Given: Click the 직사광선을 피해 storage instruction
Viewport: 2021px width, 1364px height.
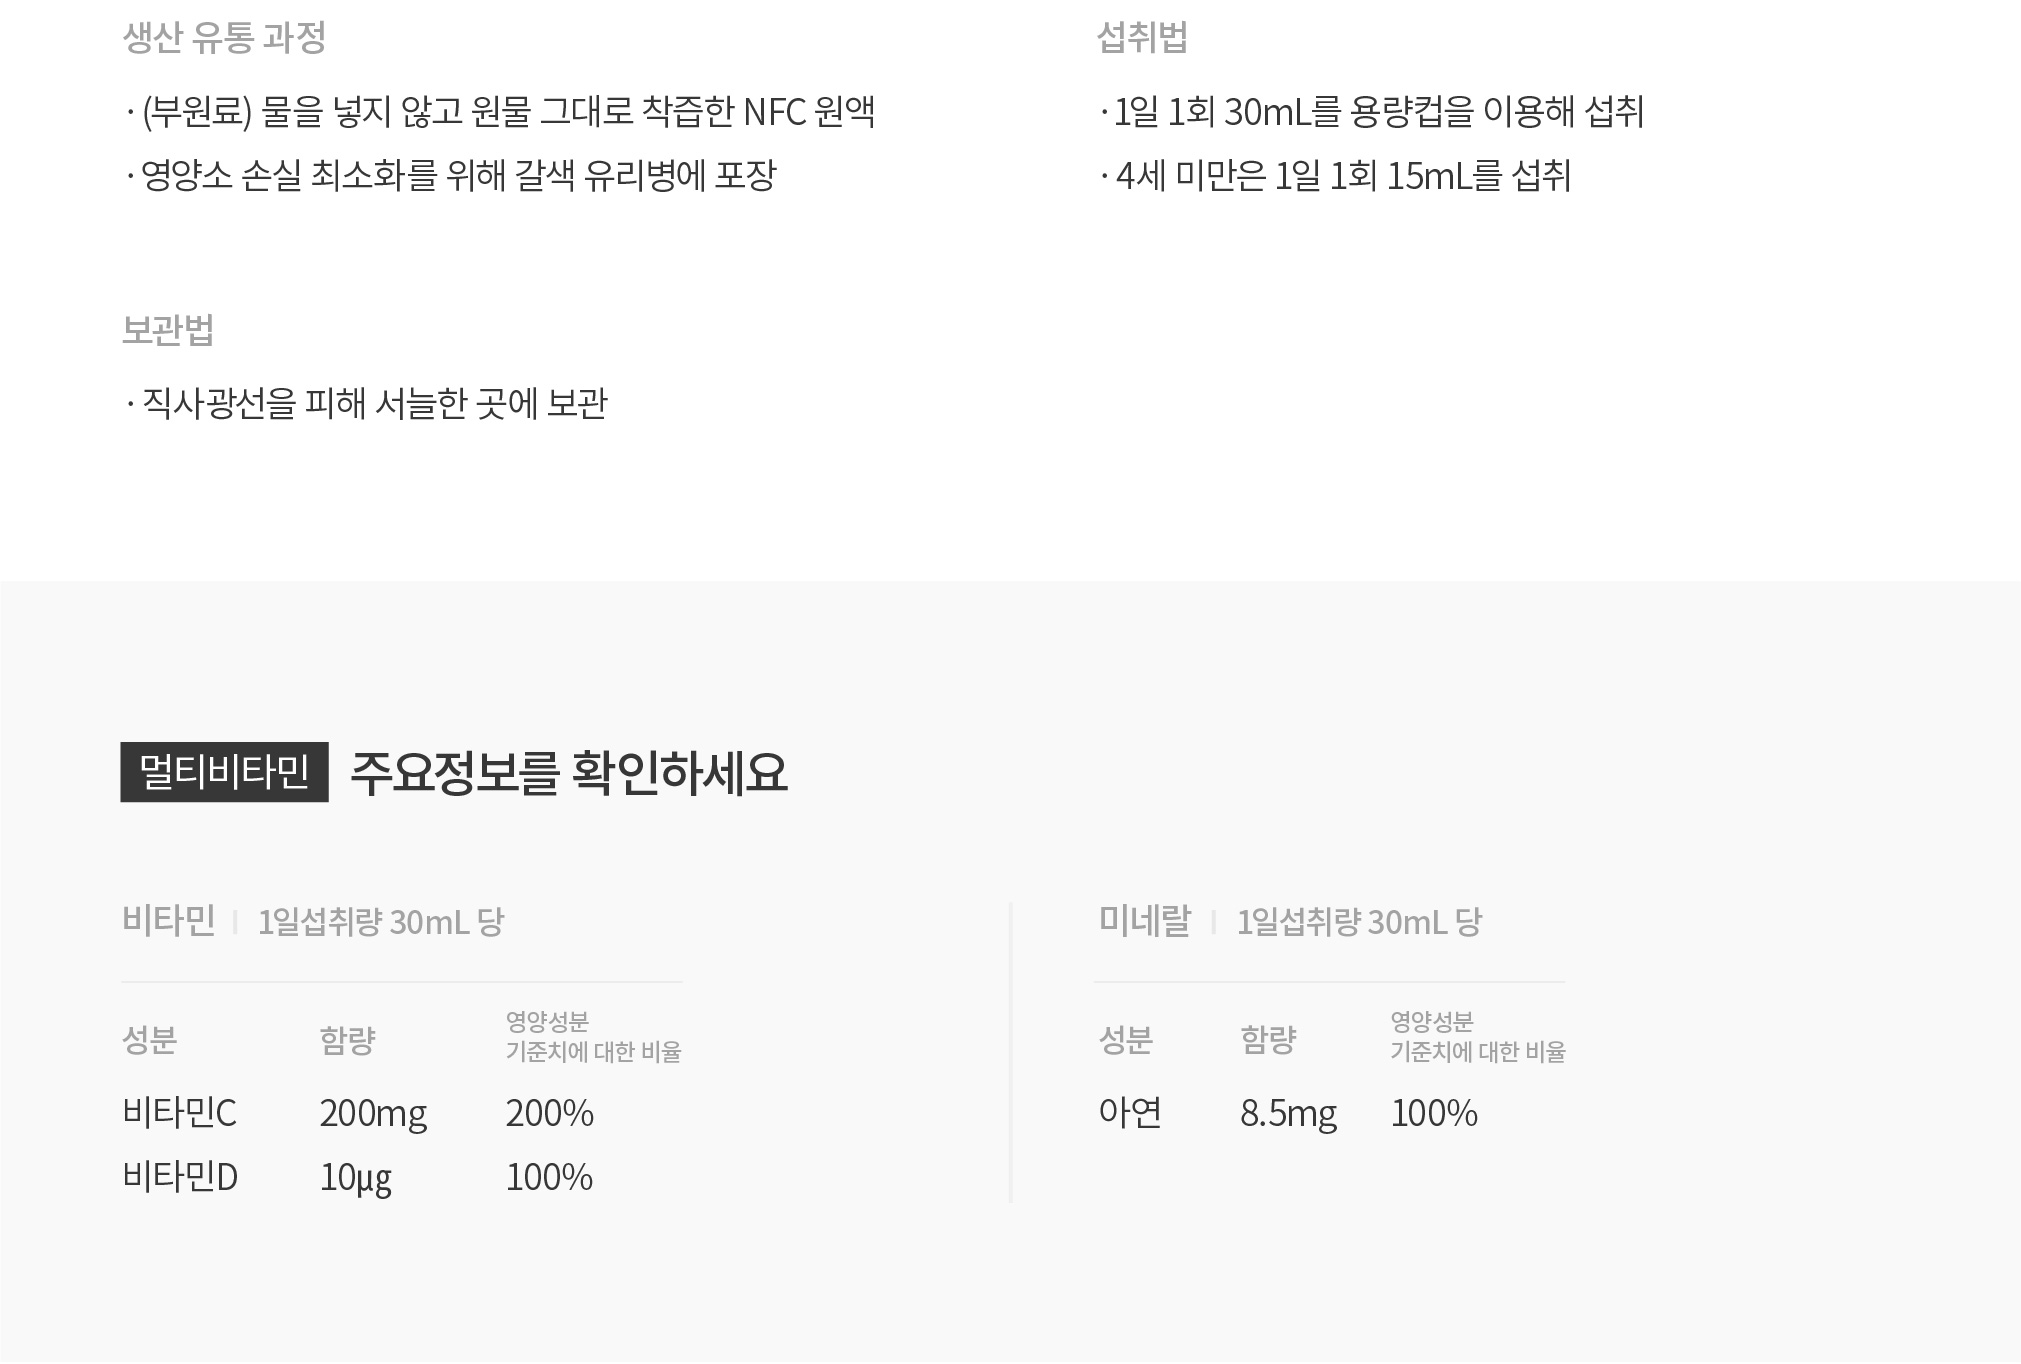Looking at the screenshot, I should (x=367, y=404).
